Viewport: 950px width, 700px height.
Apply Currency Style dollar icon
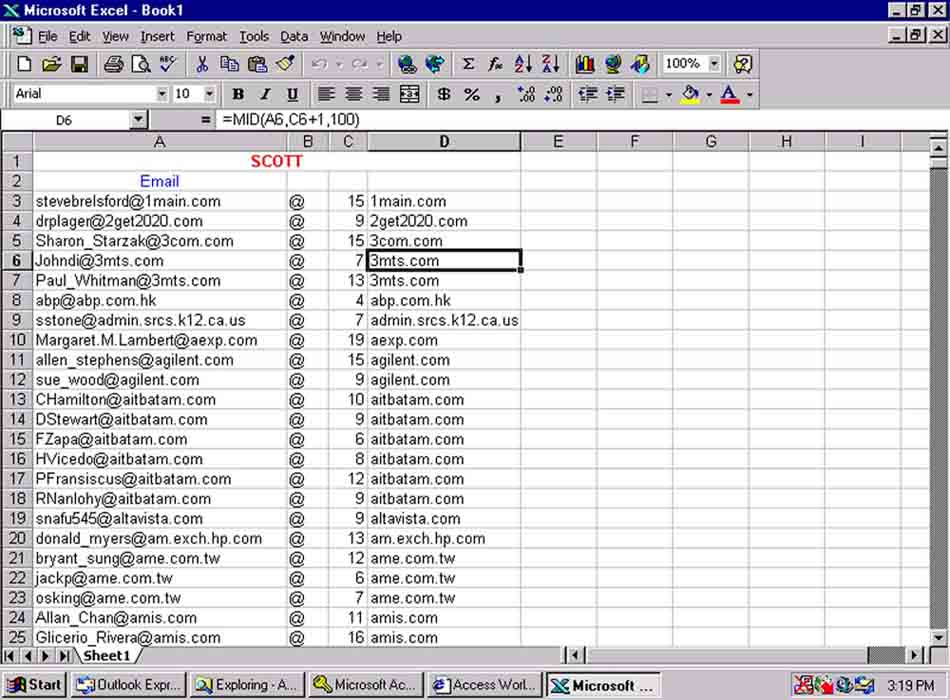(x=443, y=94)
